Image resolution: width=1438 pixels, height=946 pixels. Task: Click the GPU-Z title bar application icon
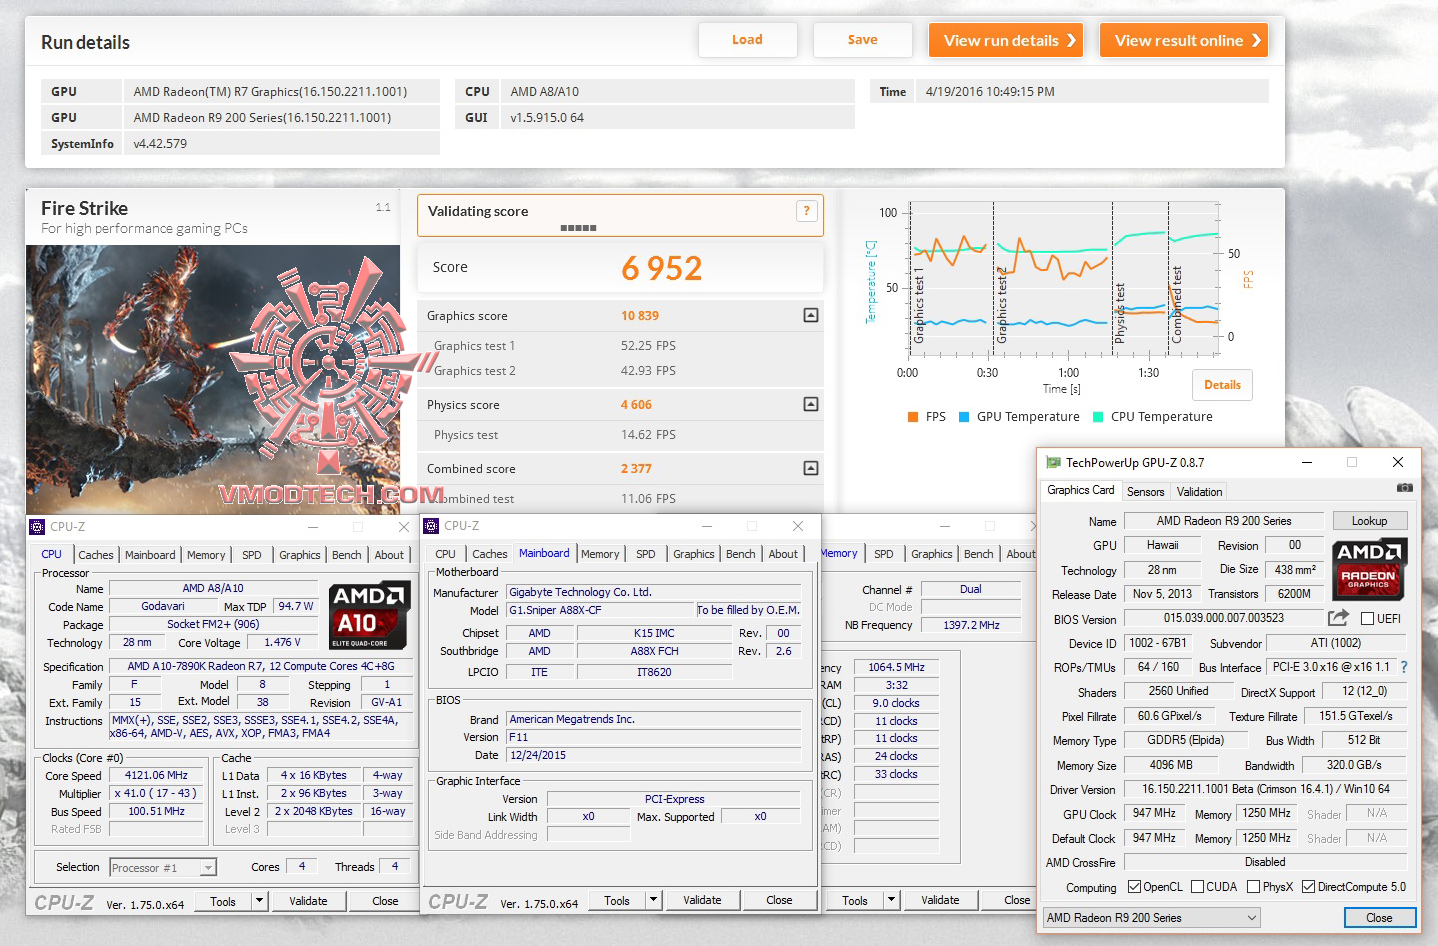(x=1053, y=462)
